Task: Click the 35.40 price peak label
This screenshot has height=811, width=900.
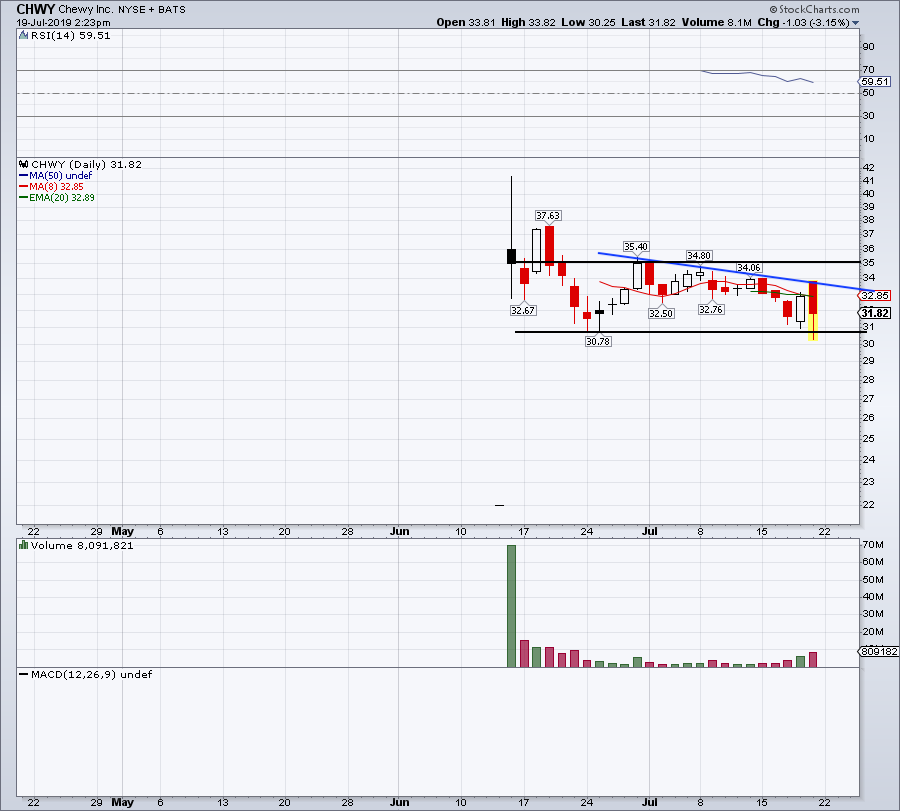Action: point(635,246)
